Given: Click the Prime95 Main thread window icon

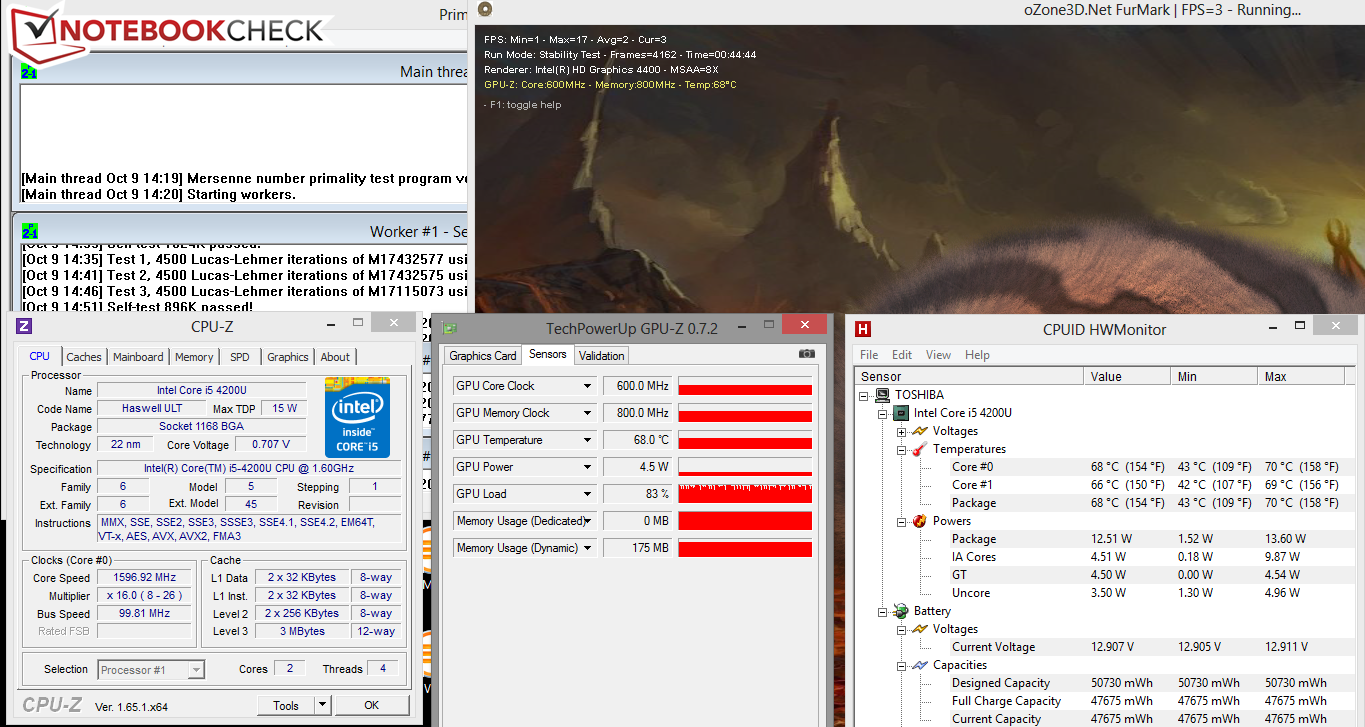Looking at the screenshot, I should click(29, 72).
